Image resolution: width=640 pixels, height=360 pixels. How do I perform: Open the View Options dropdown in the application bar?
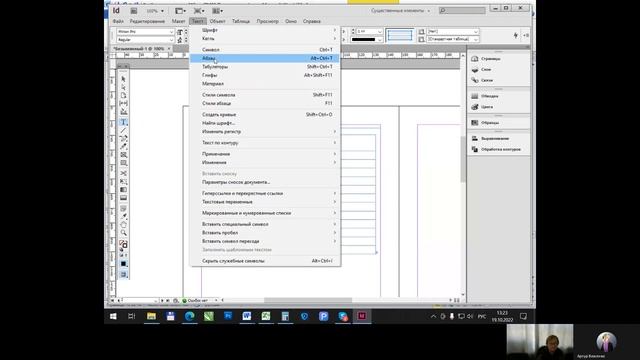(180, 11)
